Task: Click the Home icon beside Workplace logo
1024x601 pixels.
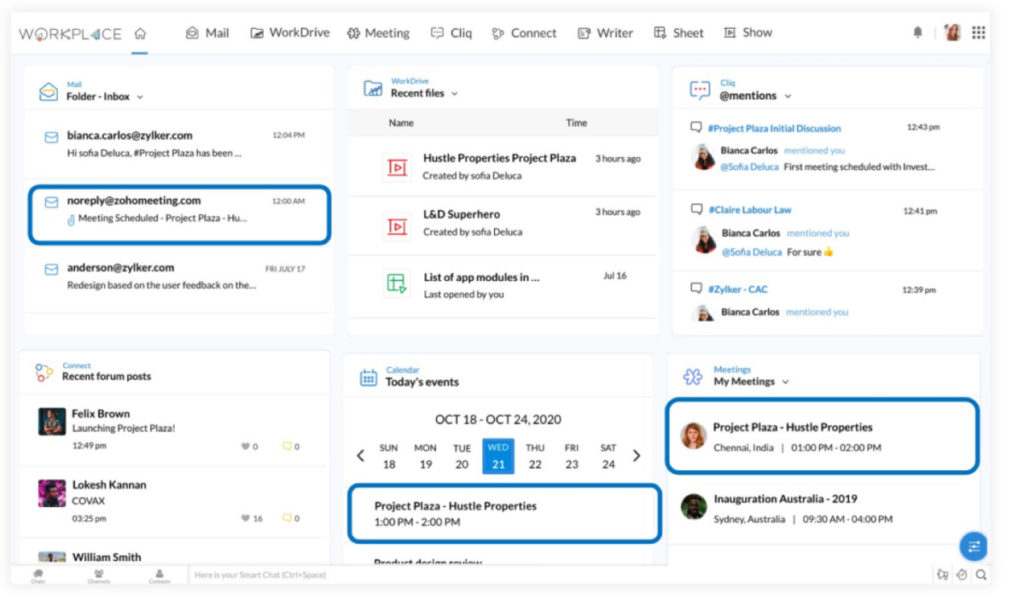Action: coord(140,33)
